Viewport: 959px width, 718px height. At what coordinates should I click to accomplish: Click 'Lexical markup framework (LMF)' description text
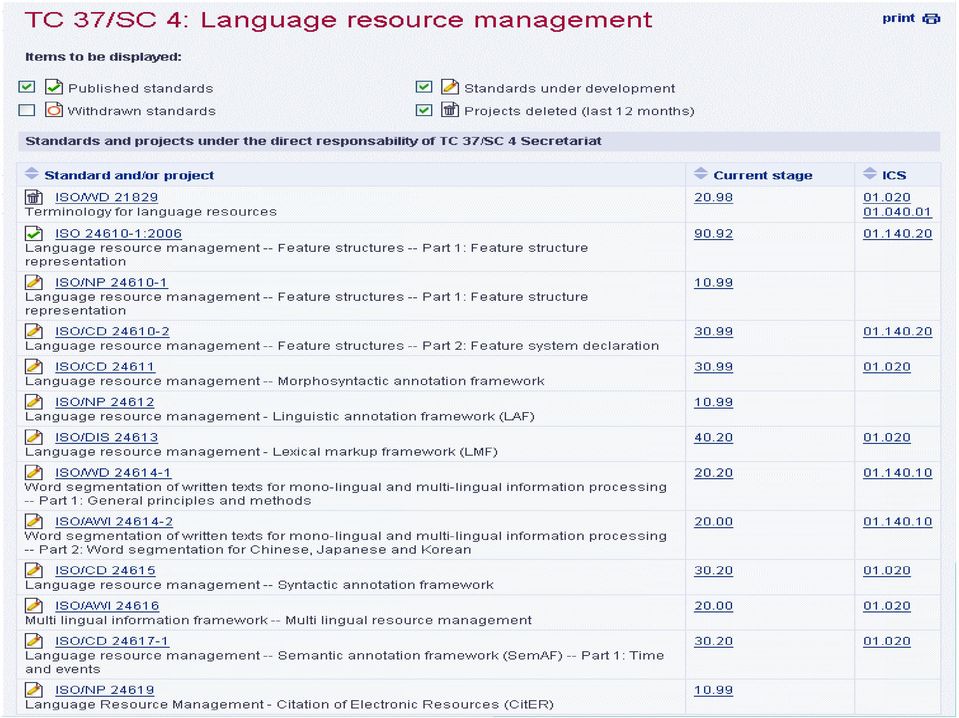385,453
